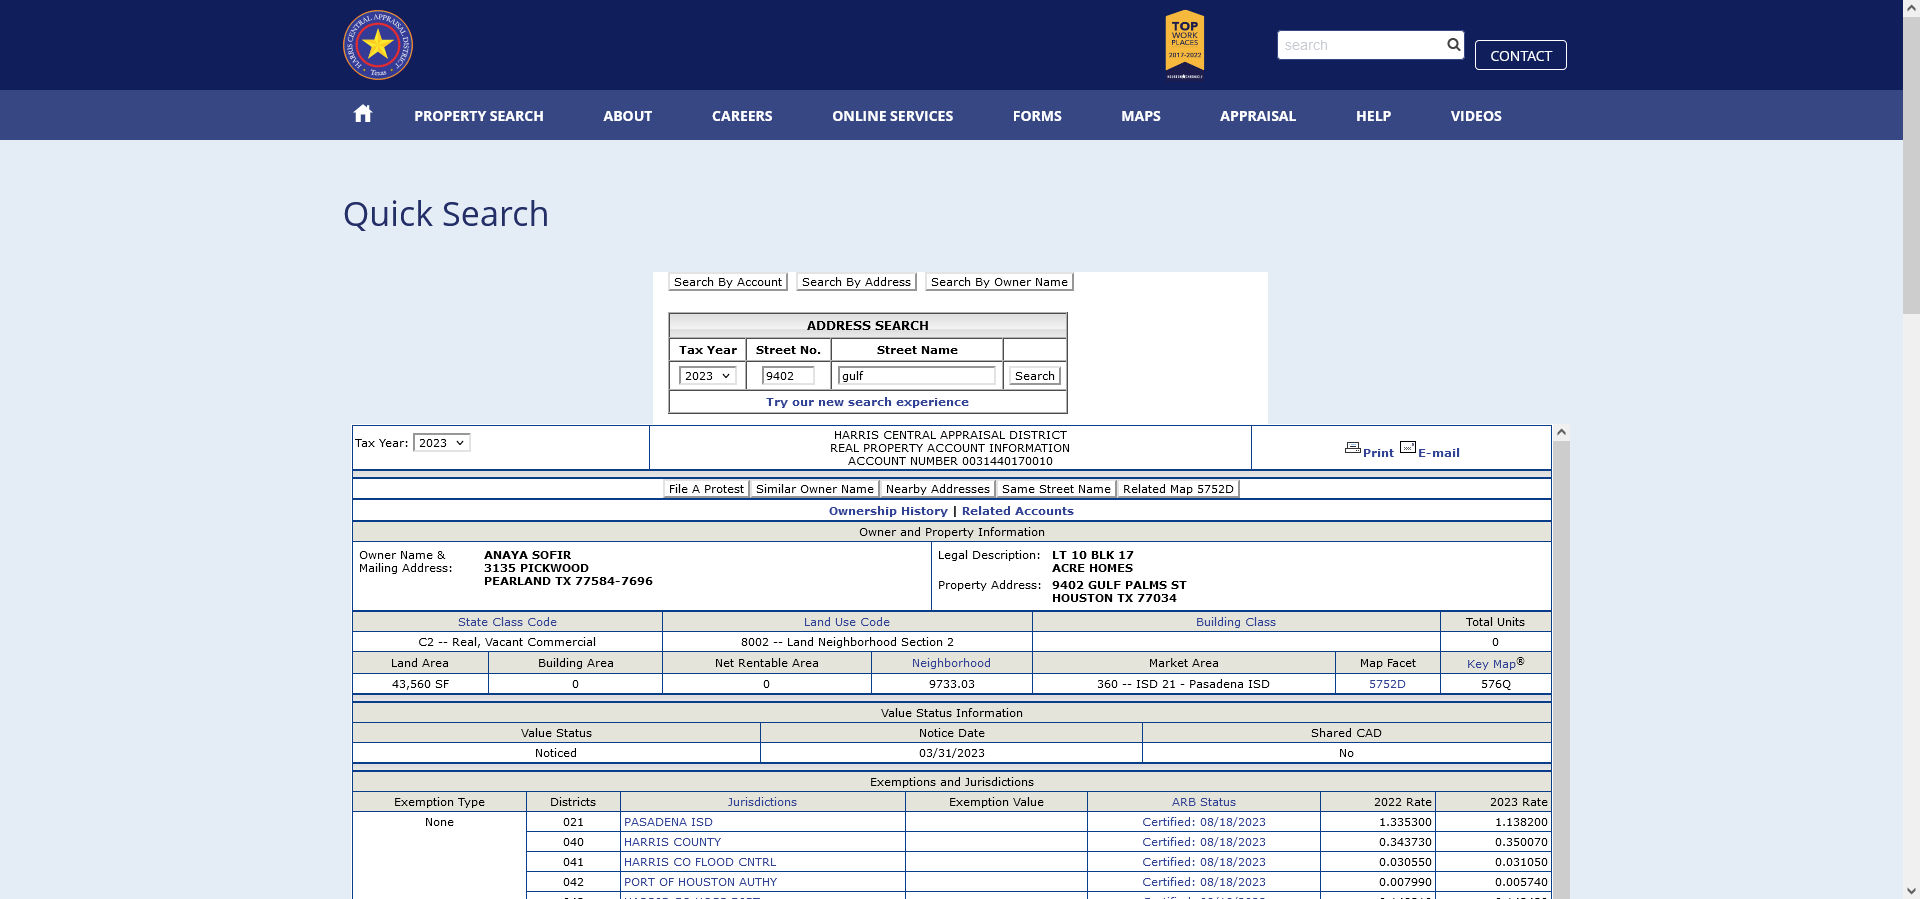Open Jurisdictions header link

(x=762, y=802)
